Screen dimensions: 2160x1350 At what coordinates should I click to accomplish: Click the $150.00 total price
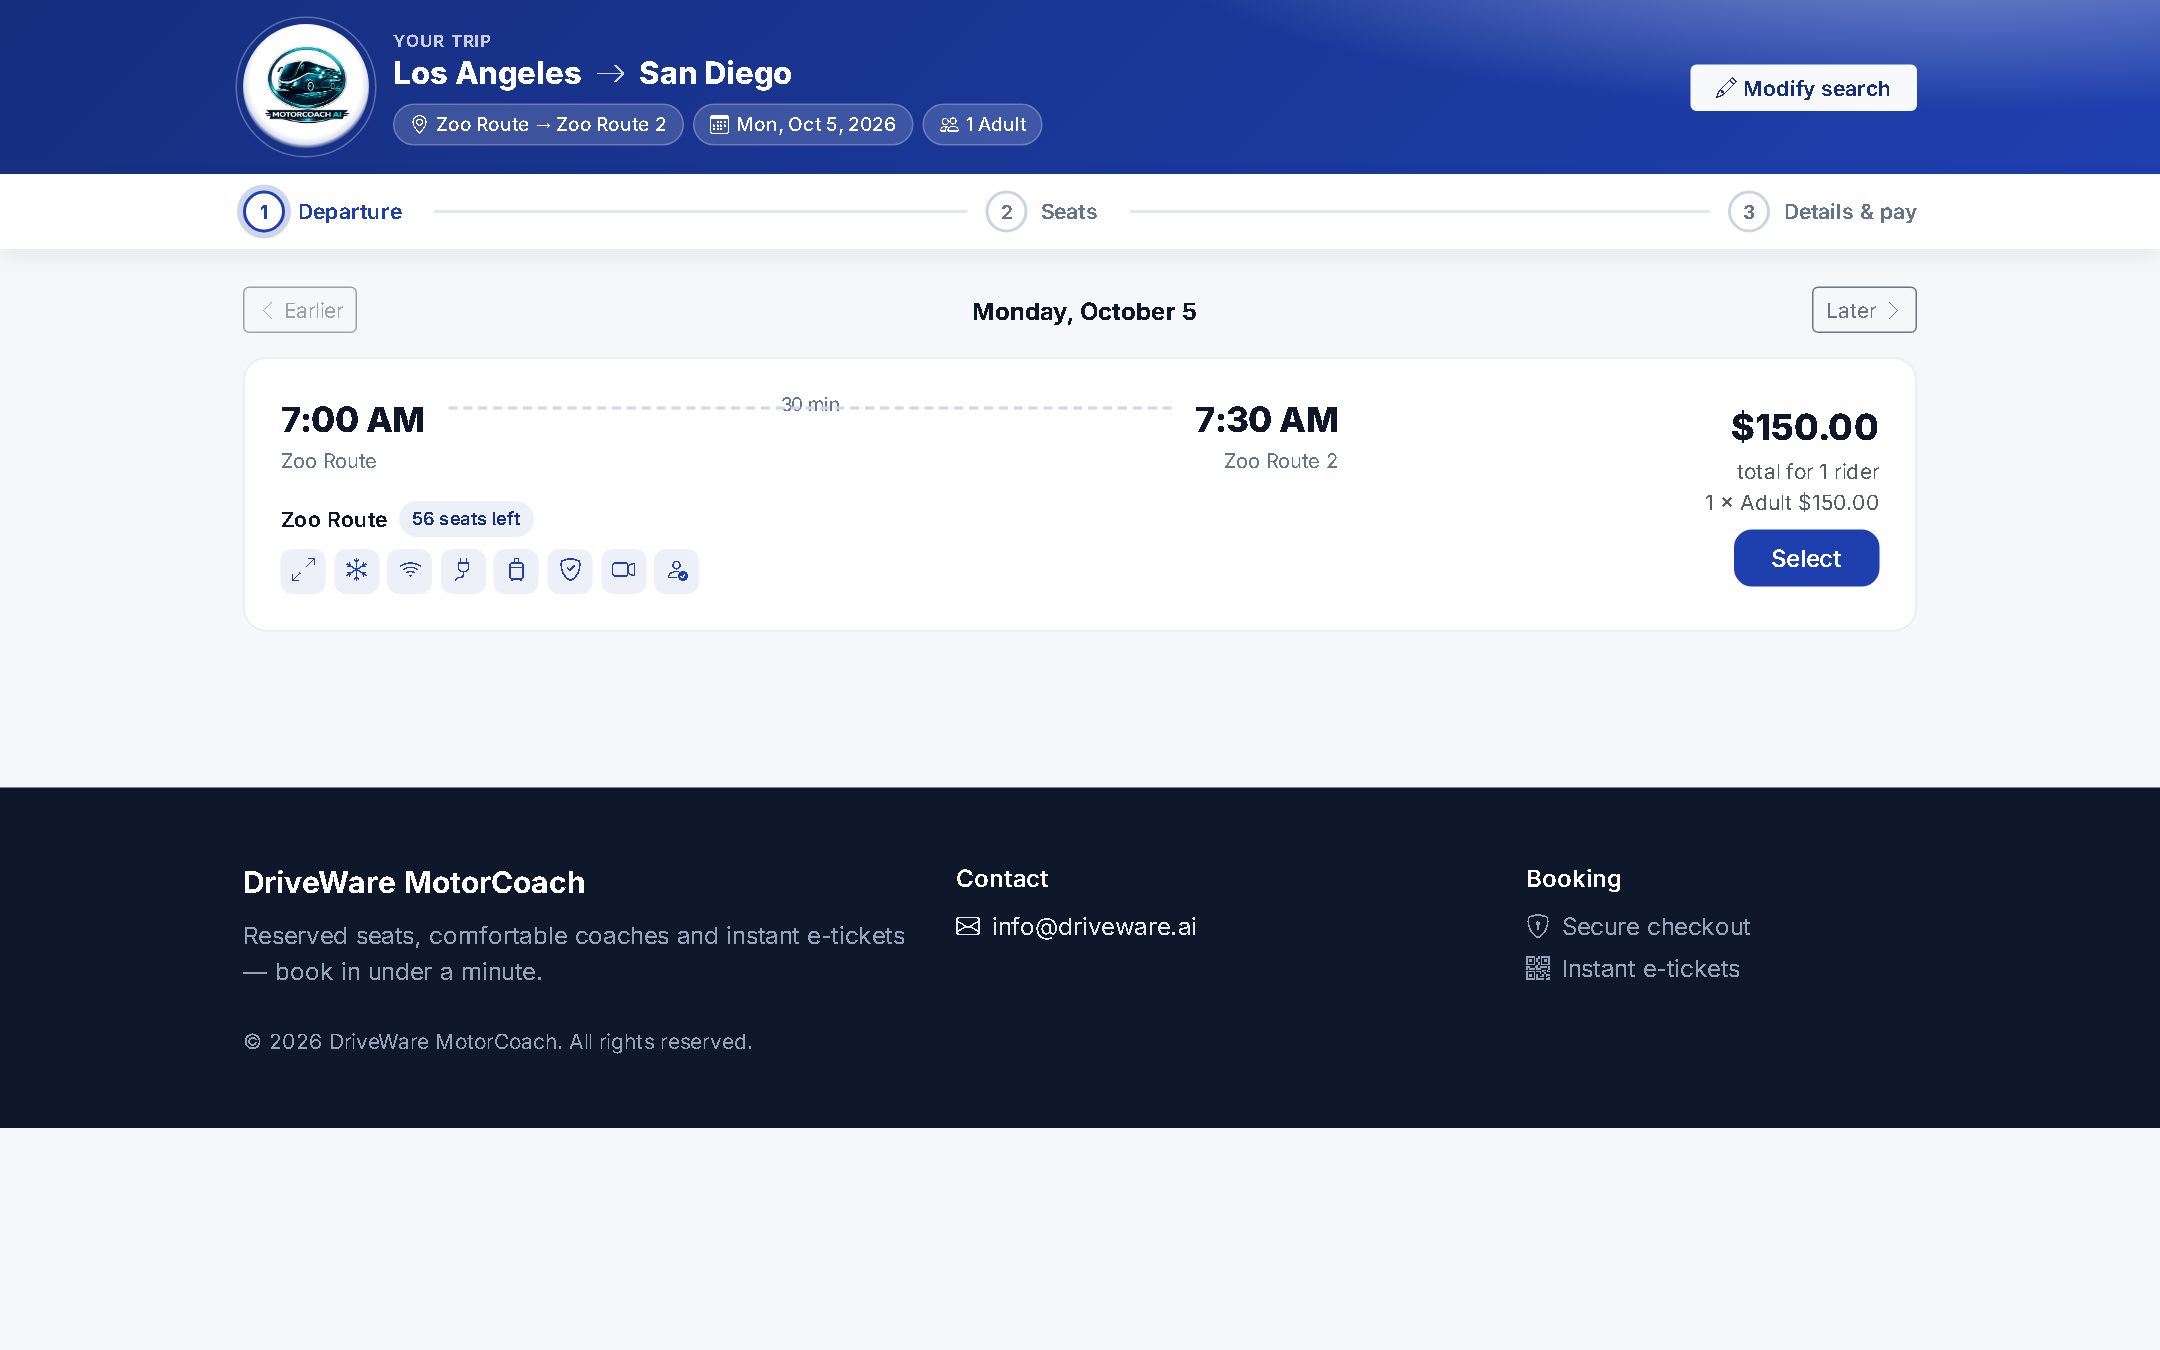[x=1805, y=427]
